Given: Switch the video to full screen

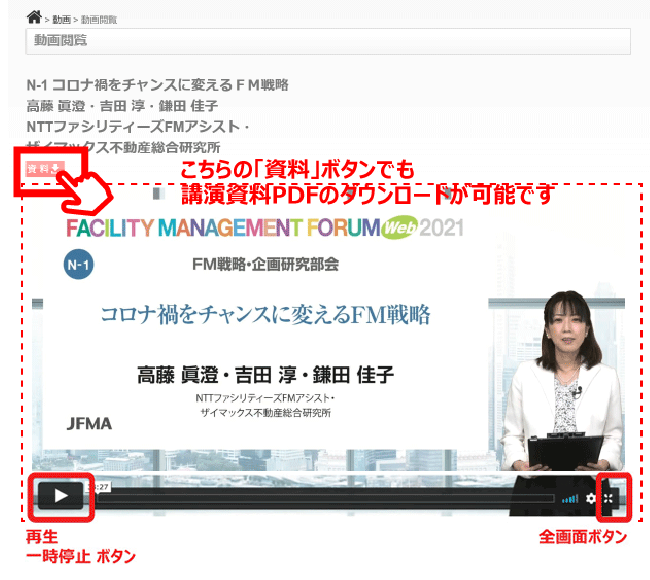Looking at the screenshot, I should [x=608, y=498].
